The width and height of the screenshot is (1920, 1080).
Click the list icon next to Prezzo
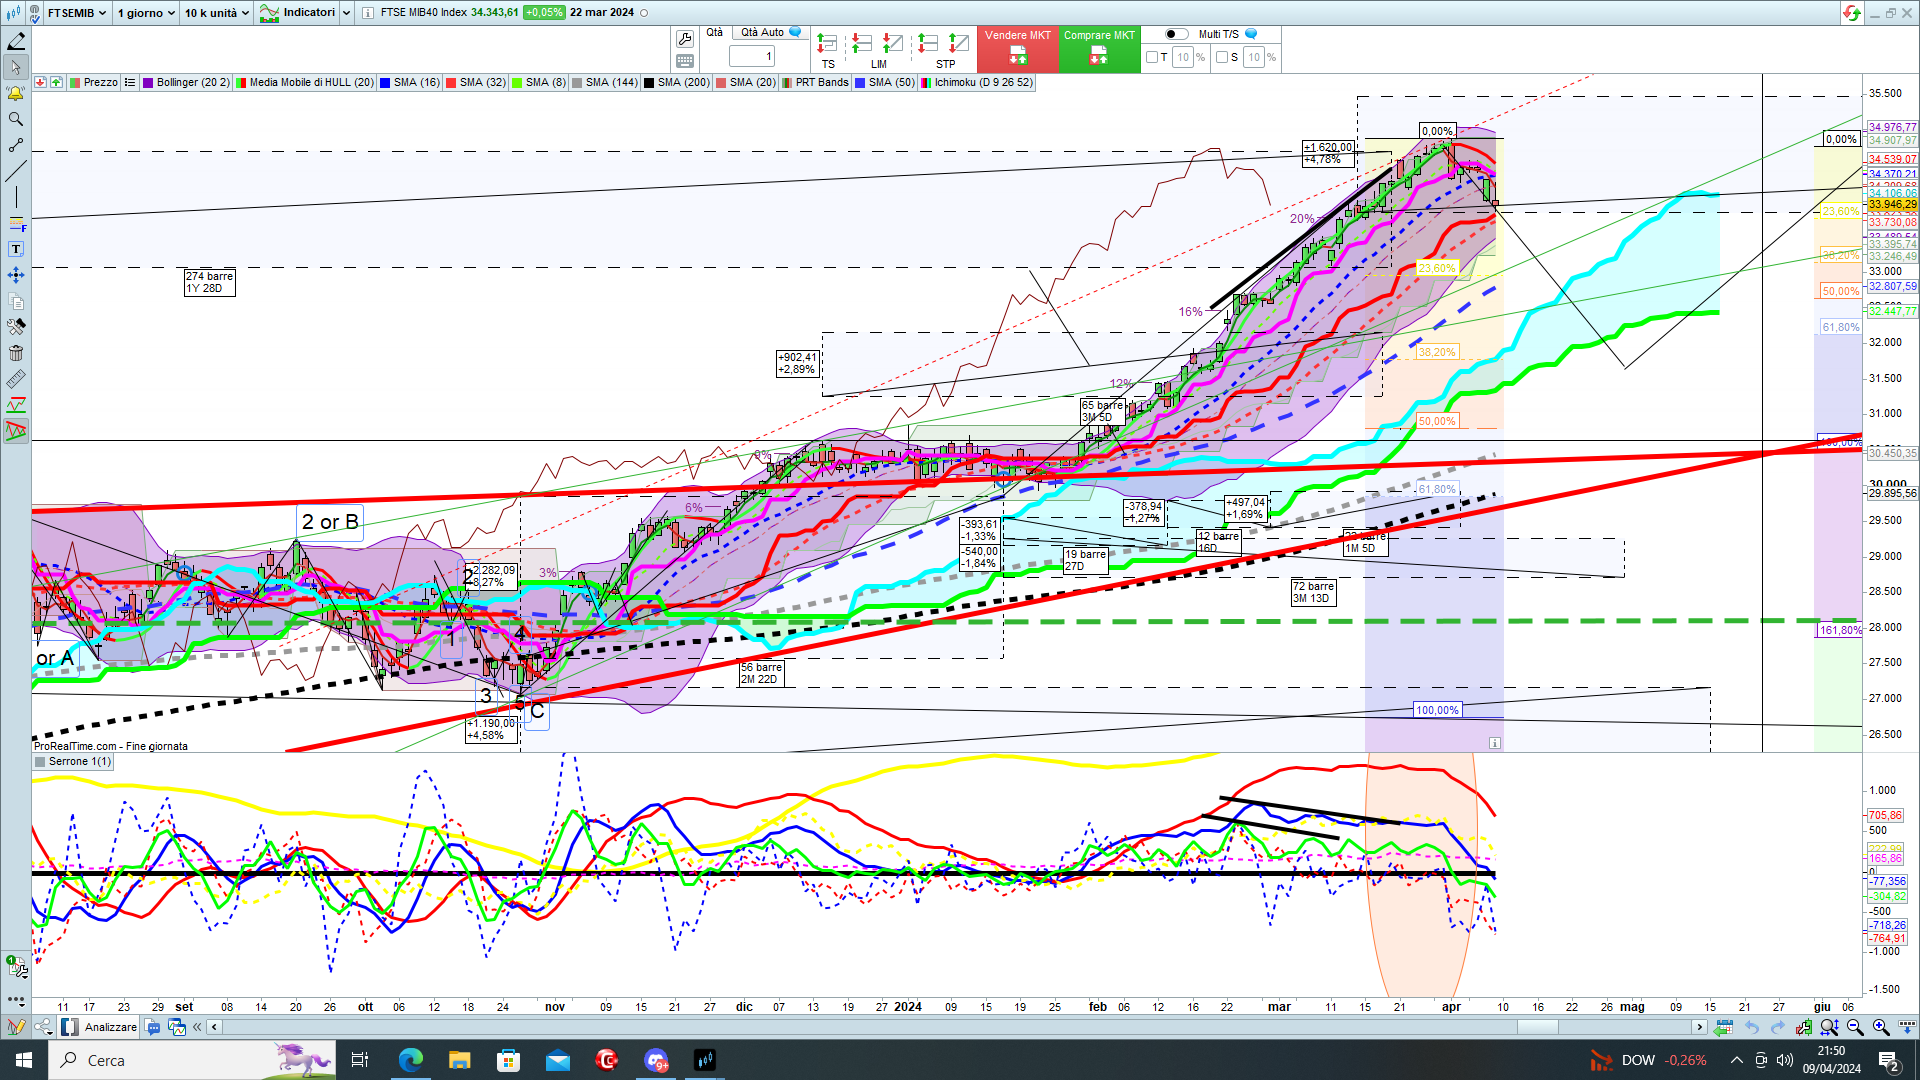130,83
